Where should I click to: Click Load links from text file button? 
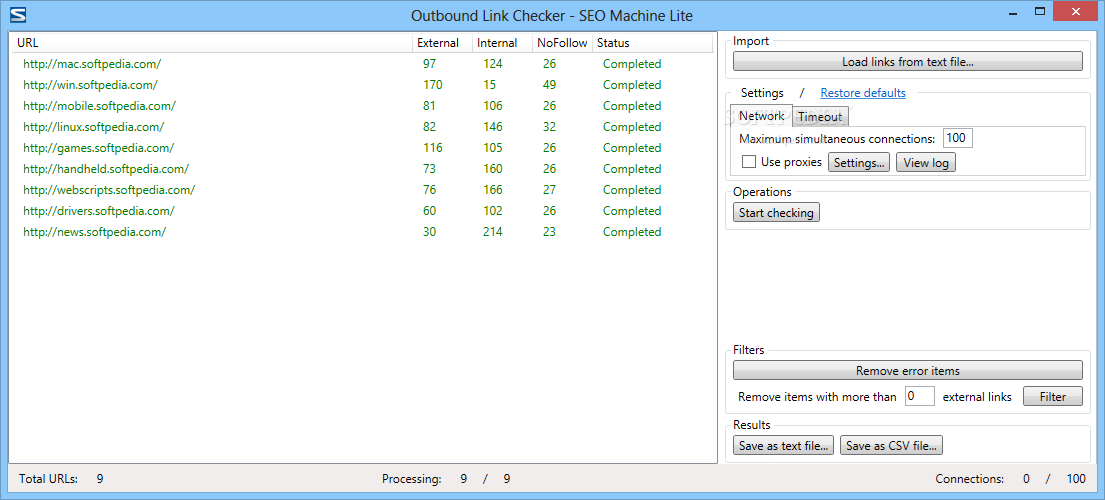pyautogui.click(x=908, y=62)
